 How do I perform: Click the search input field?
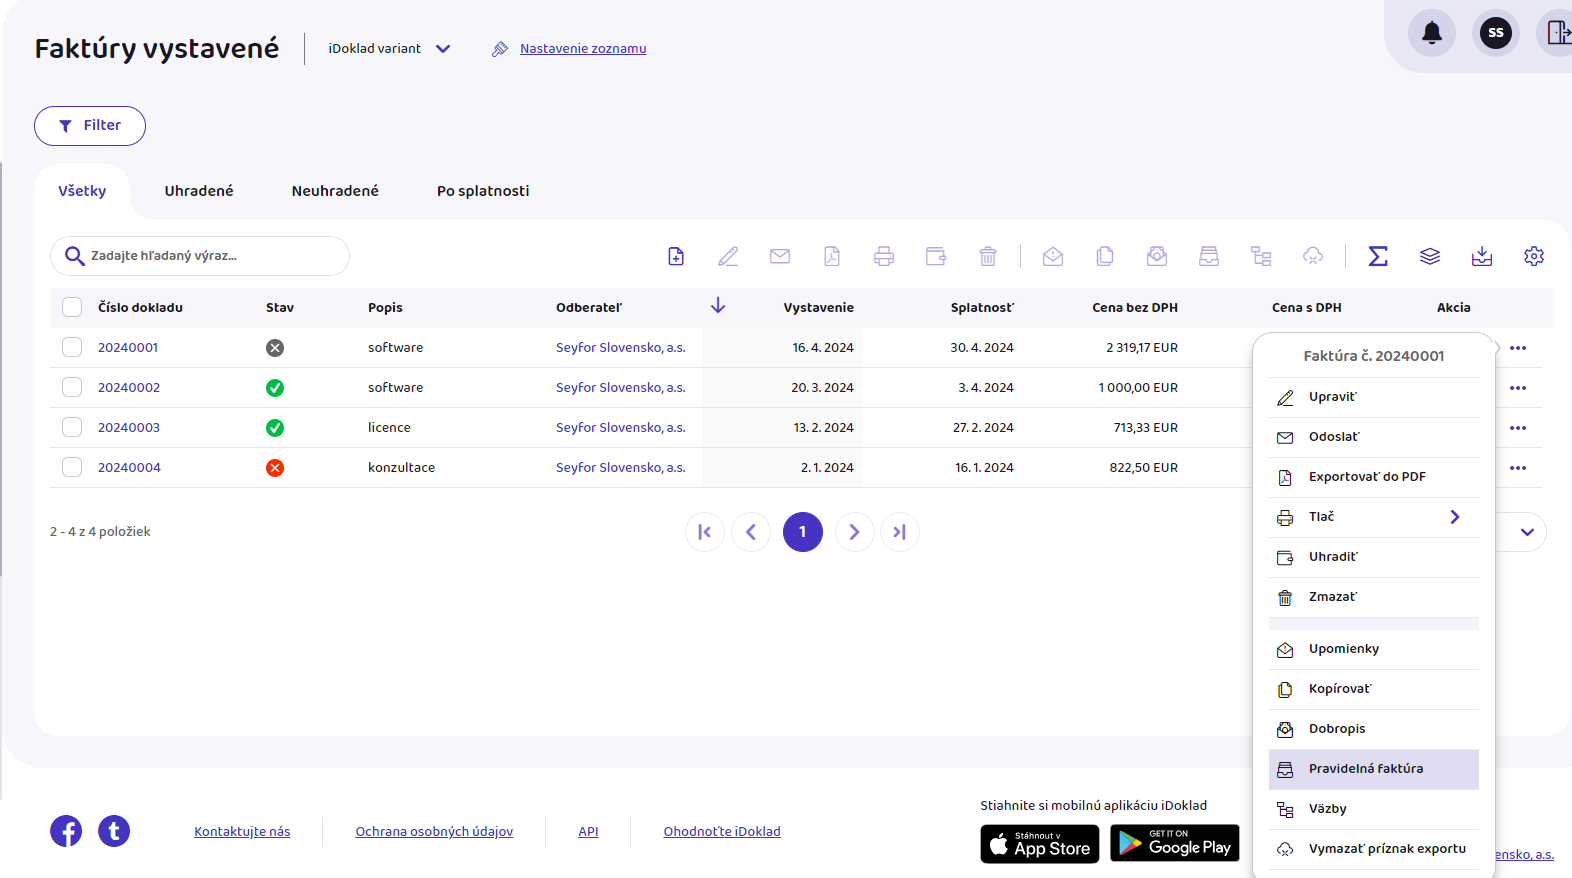(210, 256)
